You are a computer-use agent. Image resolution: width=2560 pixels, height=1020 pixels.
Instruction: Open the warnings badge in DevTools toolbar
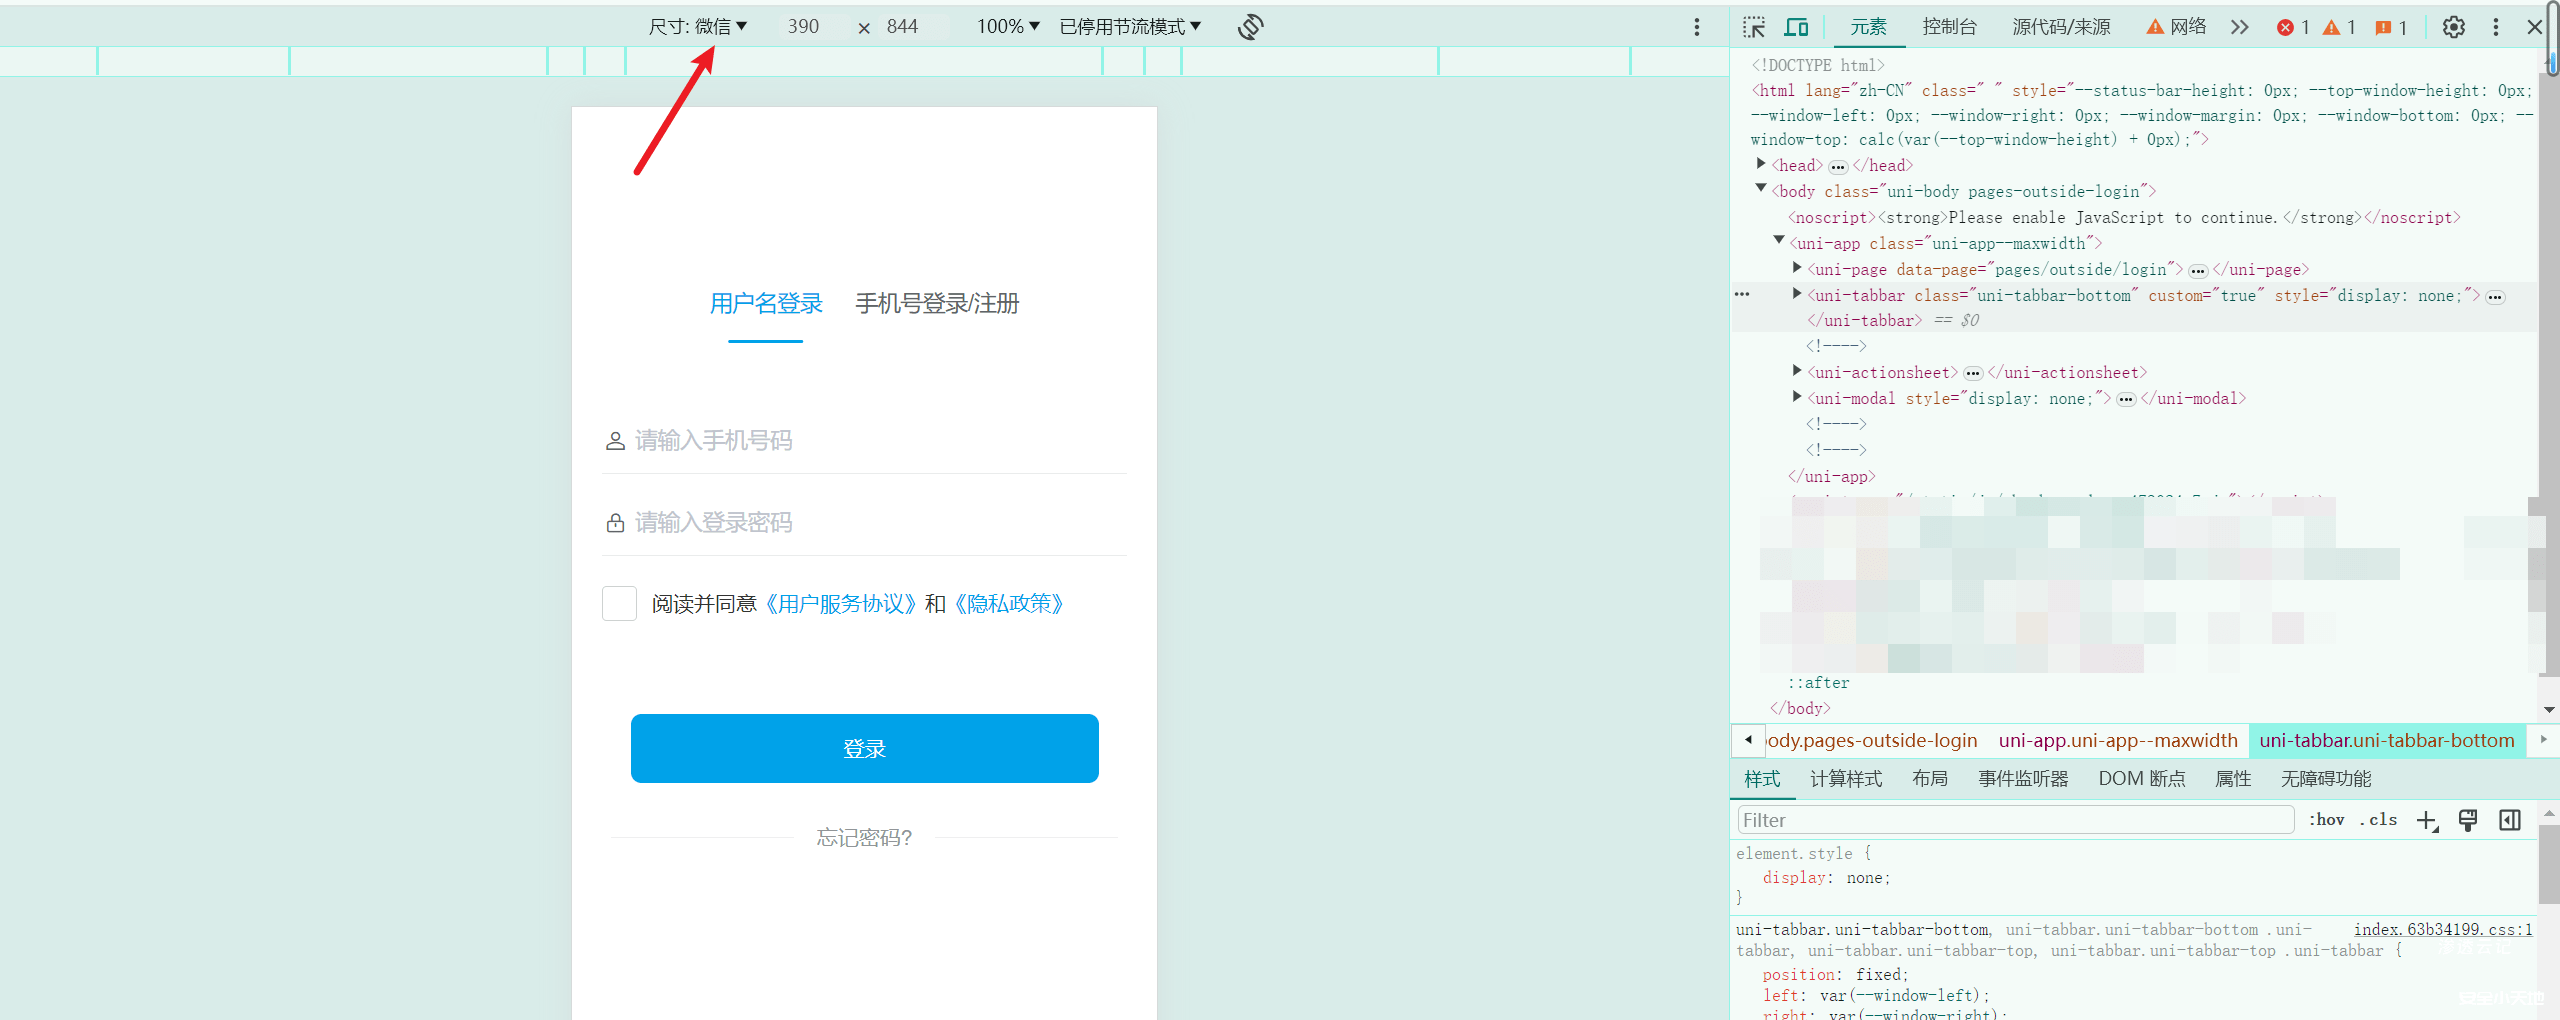point(2339,27)
